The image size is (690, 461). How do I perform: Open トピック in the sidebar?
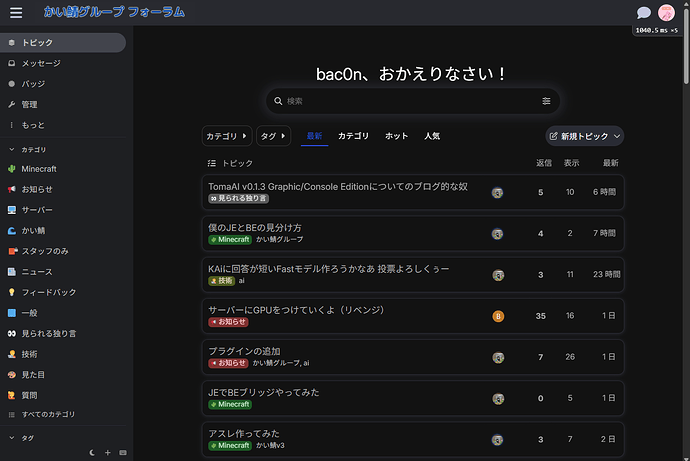pos(63,43)
